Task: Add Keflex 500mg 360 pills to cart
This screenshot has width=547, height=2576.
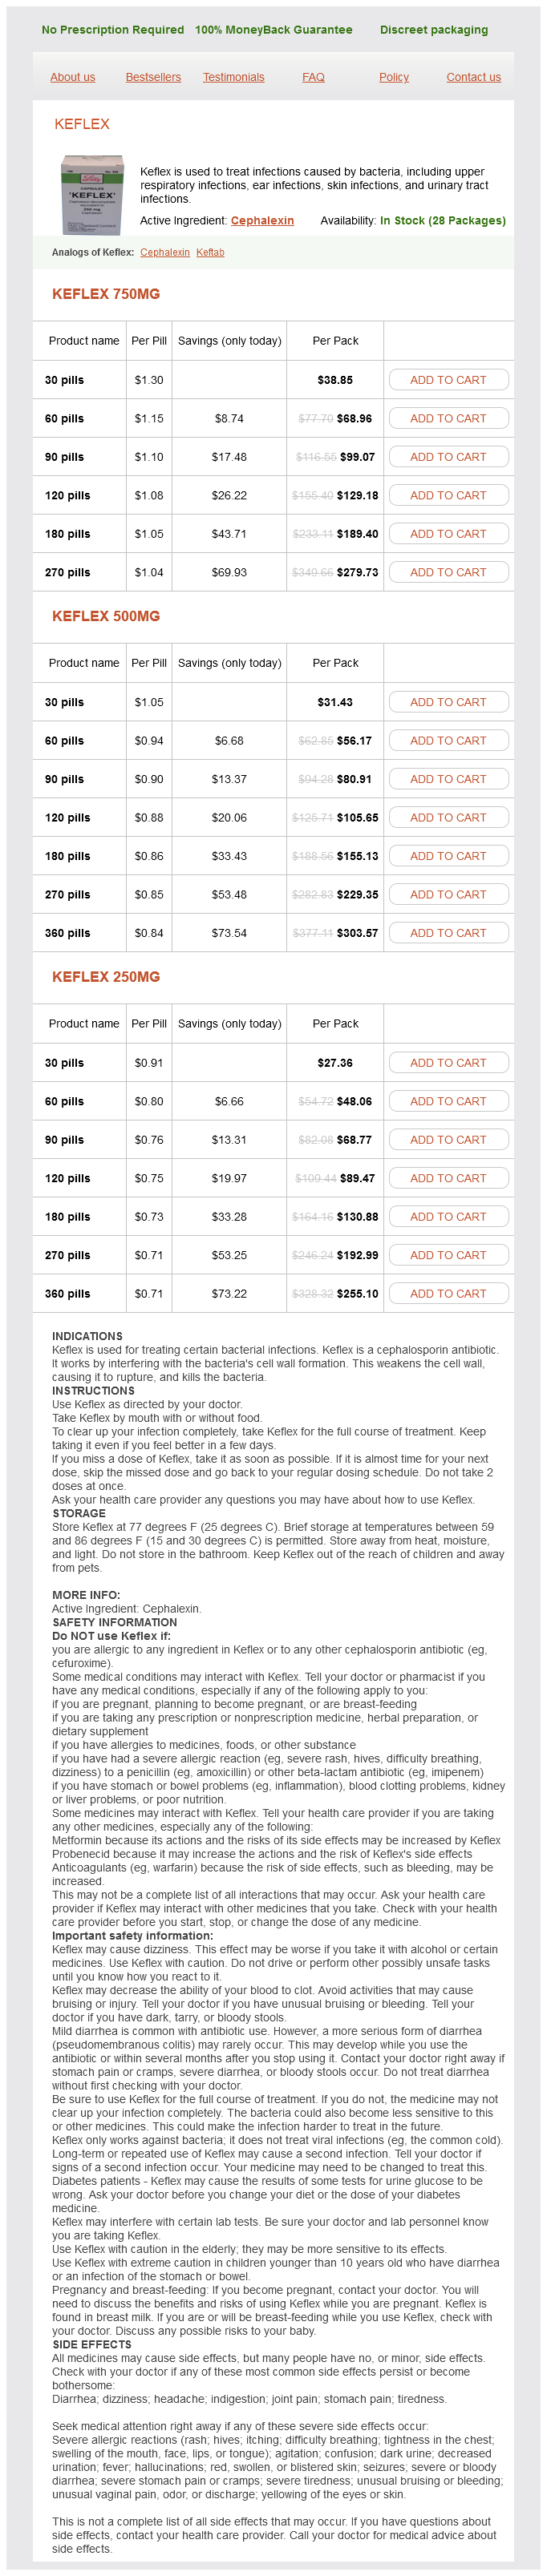Action: point(448,933)
